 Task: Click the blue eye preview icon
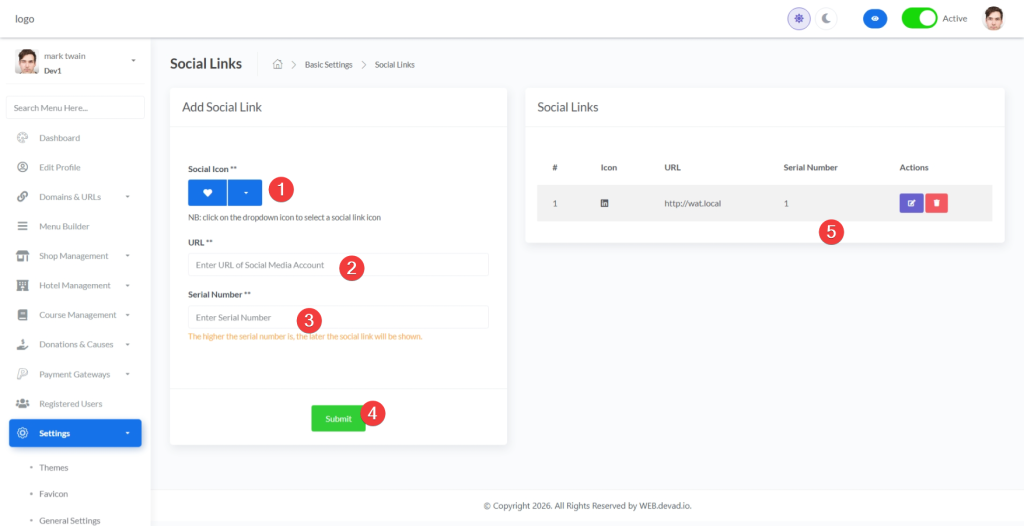[875, 18]
